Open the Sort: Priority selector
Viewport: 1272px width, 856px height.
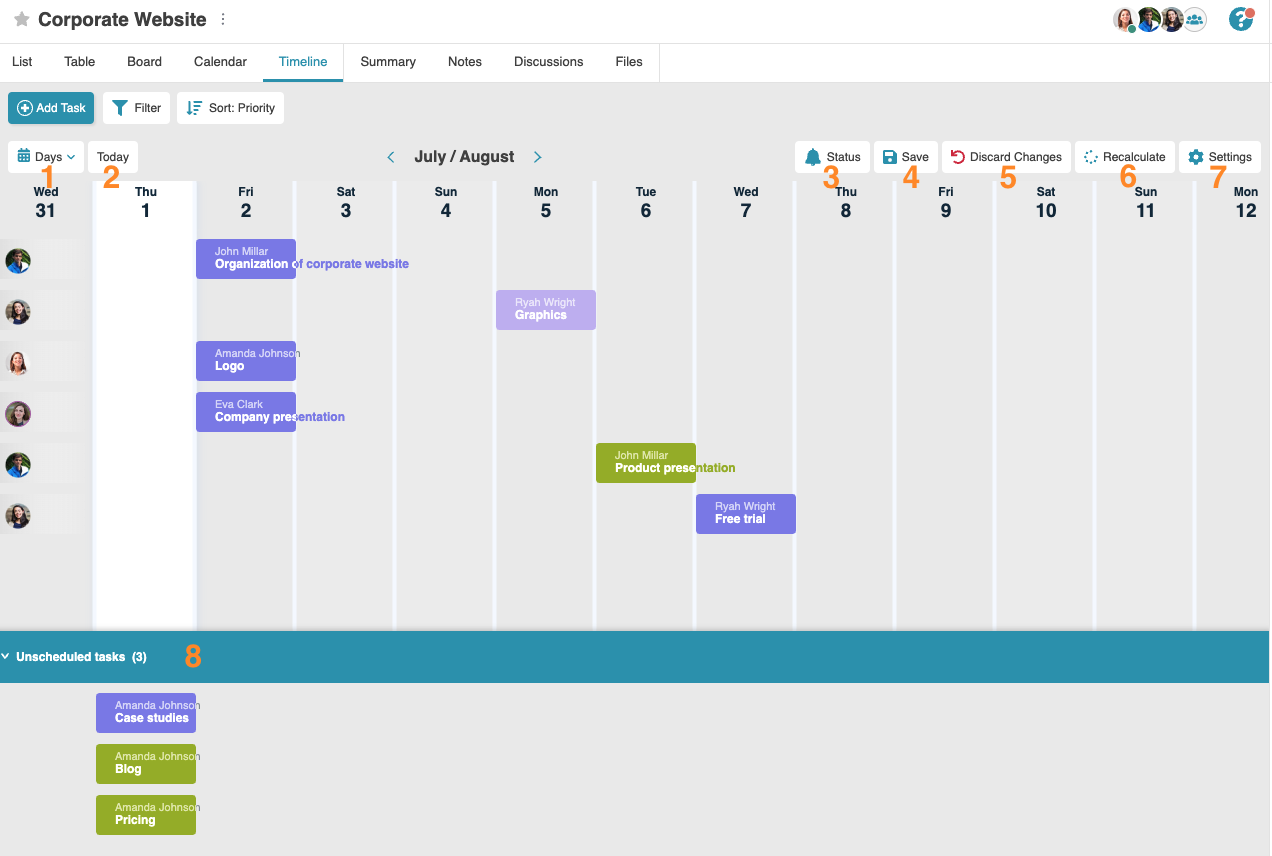(x=230, y=107)
